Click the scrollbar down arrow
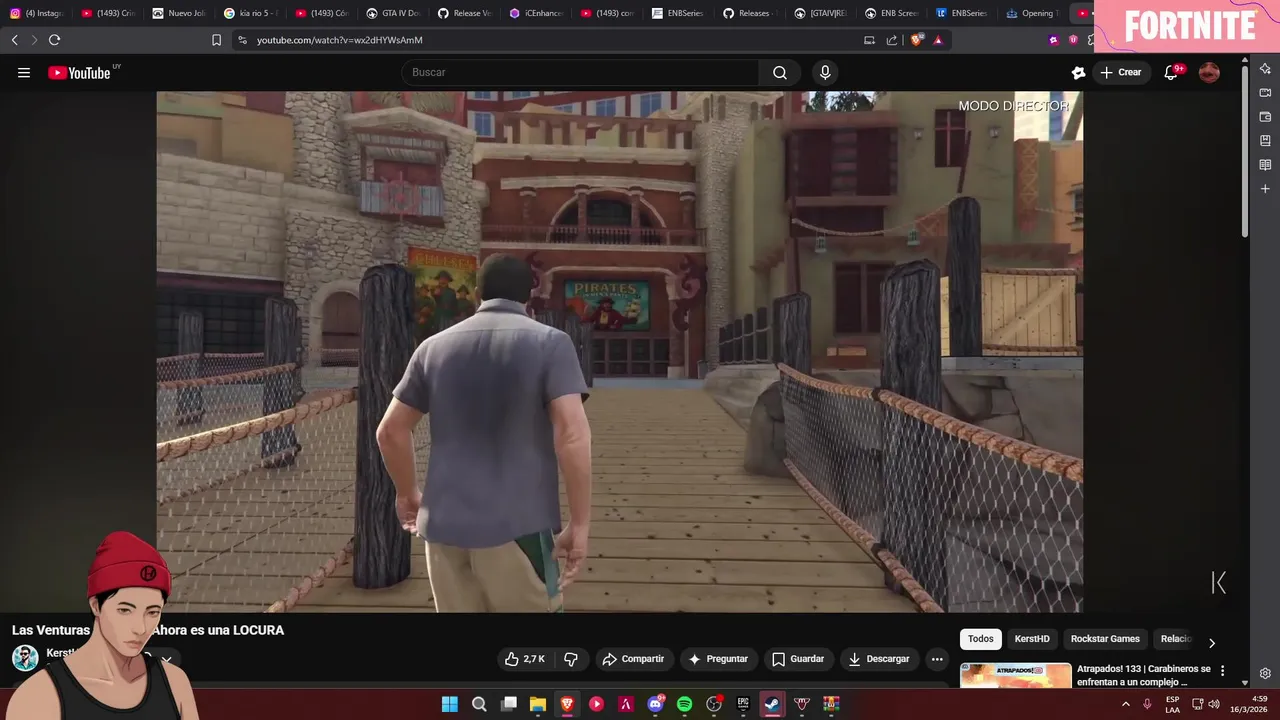Image resolution: width=1280 pixels, height=720 pixels. 1244,682
